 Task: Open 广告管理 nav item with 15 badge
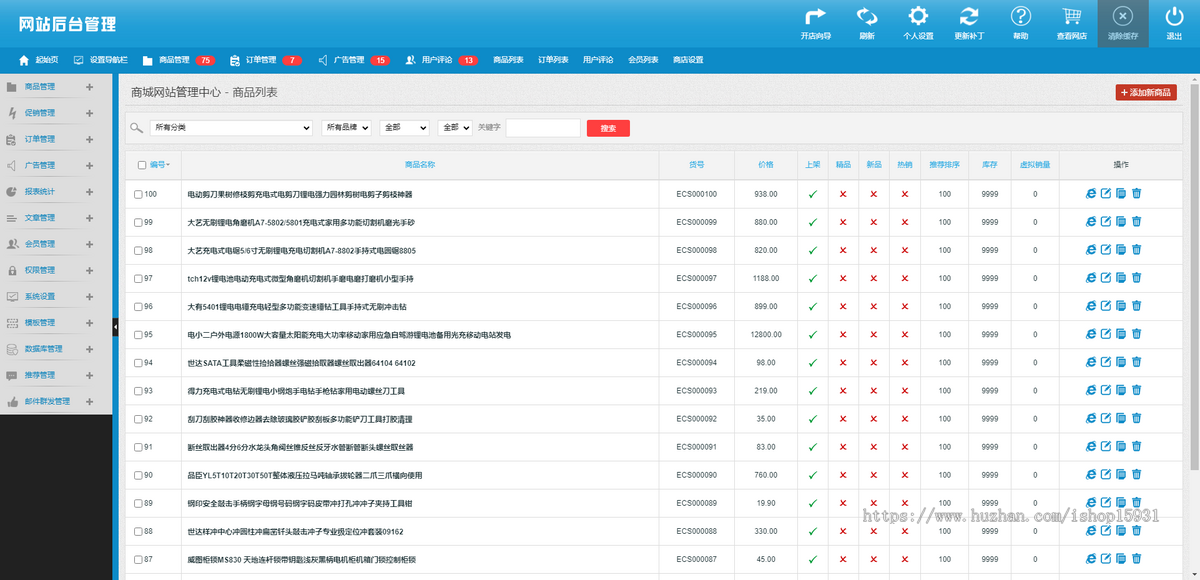(354, 60)
